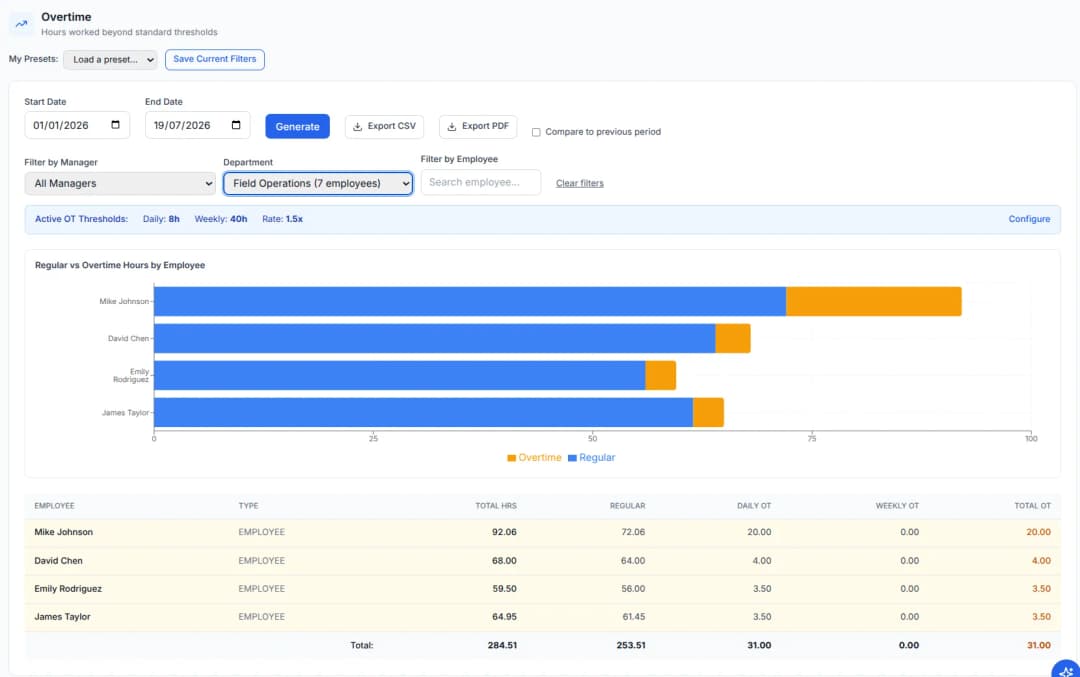Click the 59.50 total hours cell
The image size is (1080, 677).
[504, 589]
